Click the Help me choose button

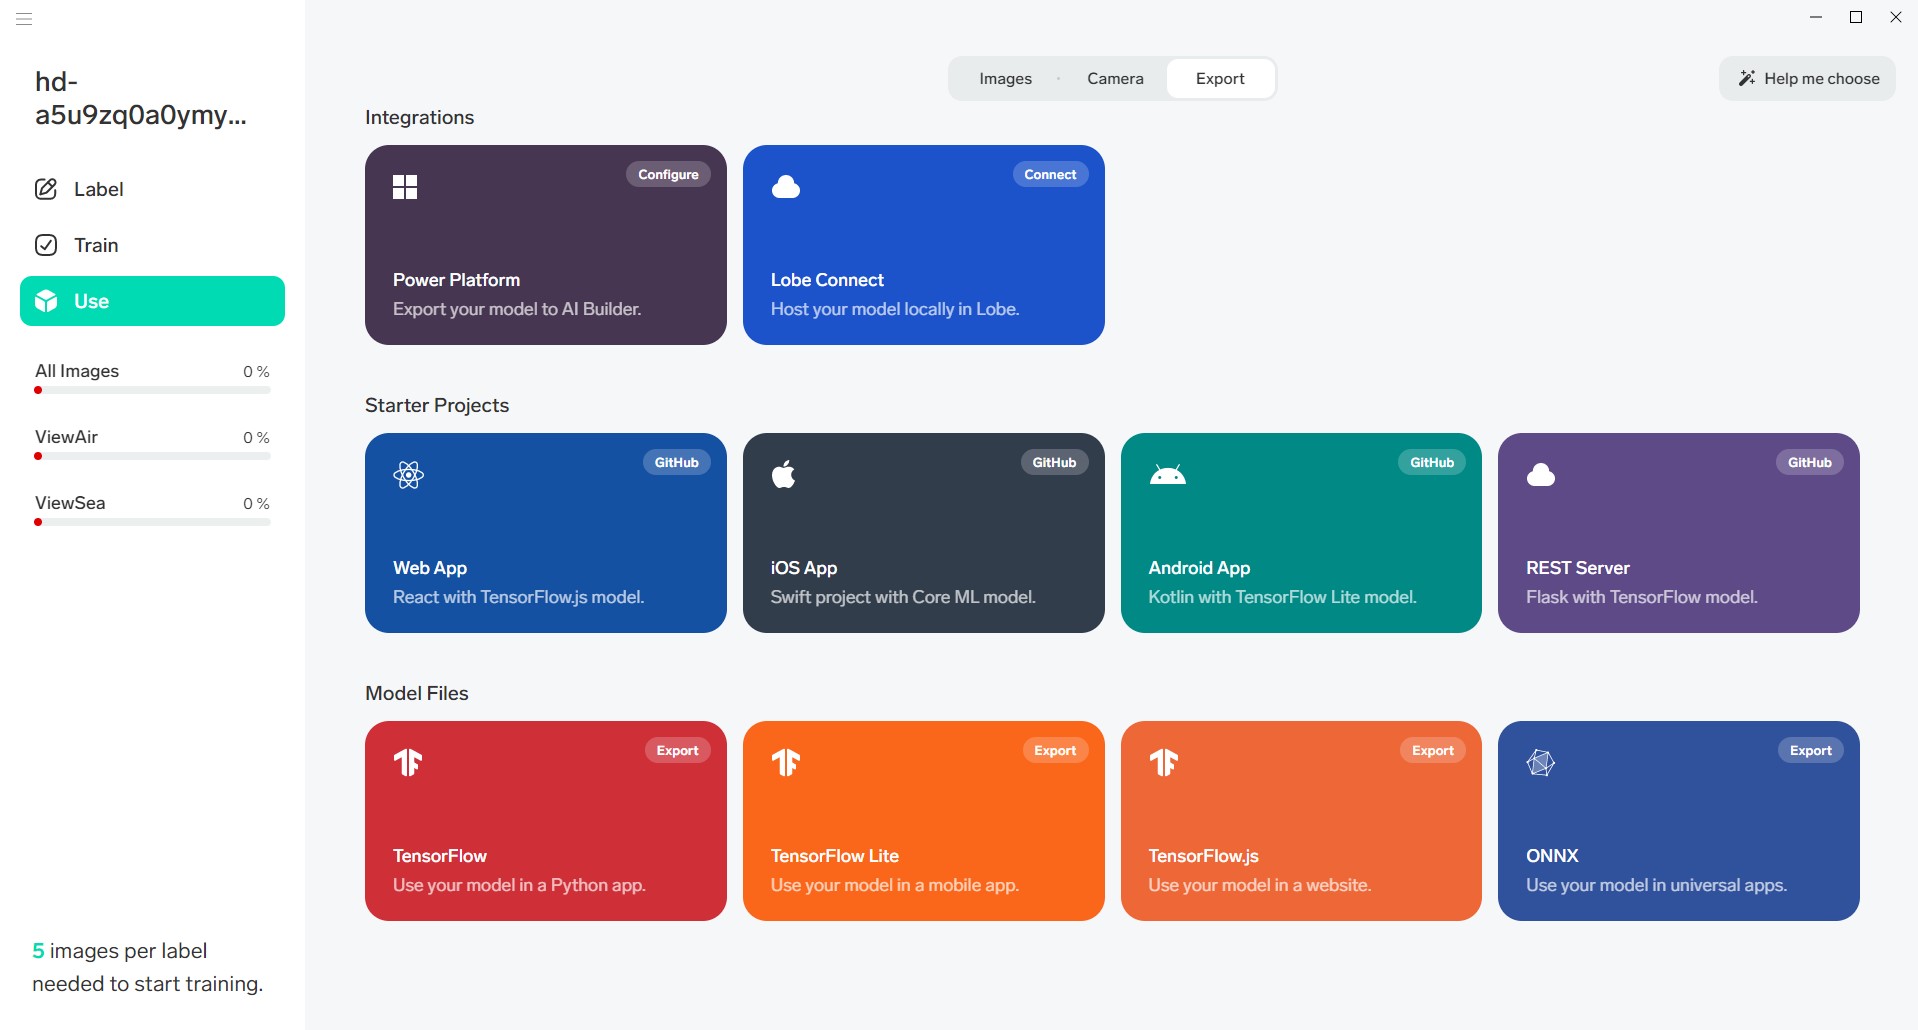click(1807, 79)
